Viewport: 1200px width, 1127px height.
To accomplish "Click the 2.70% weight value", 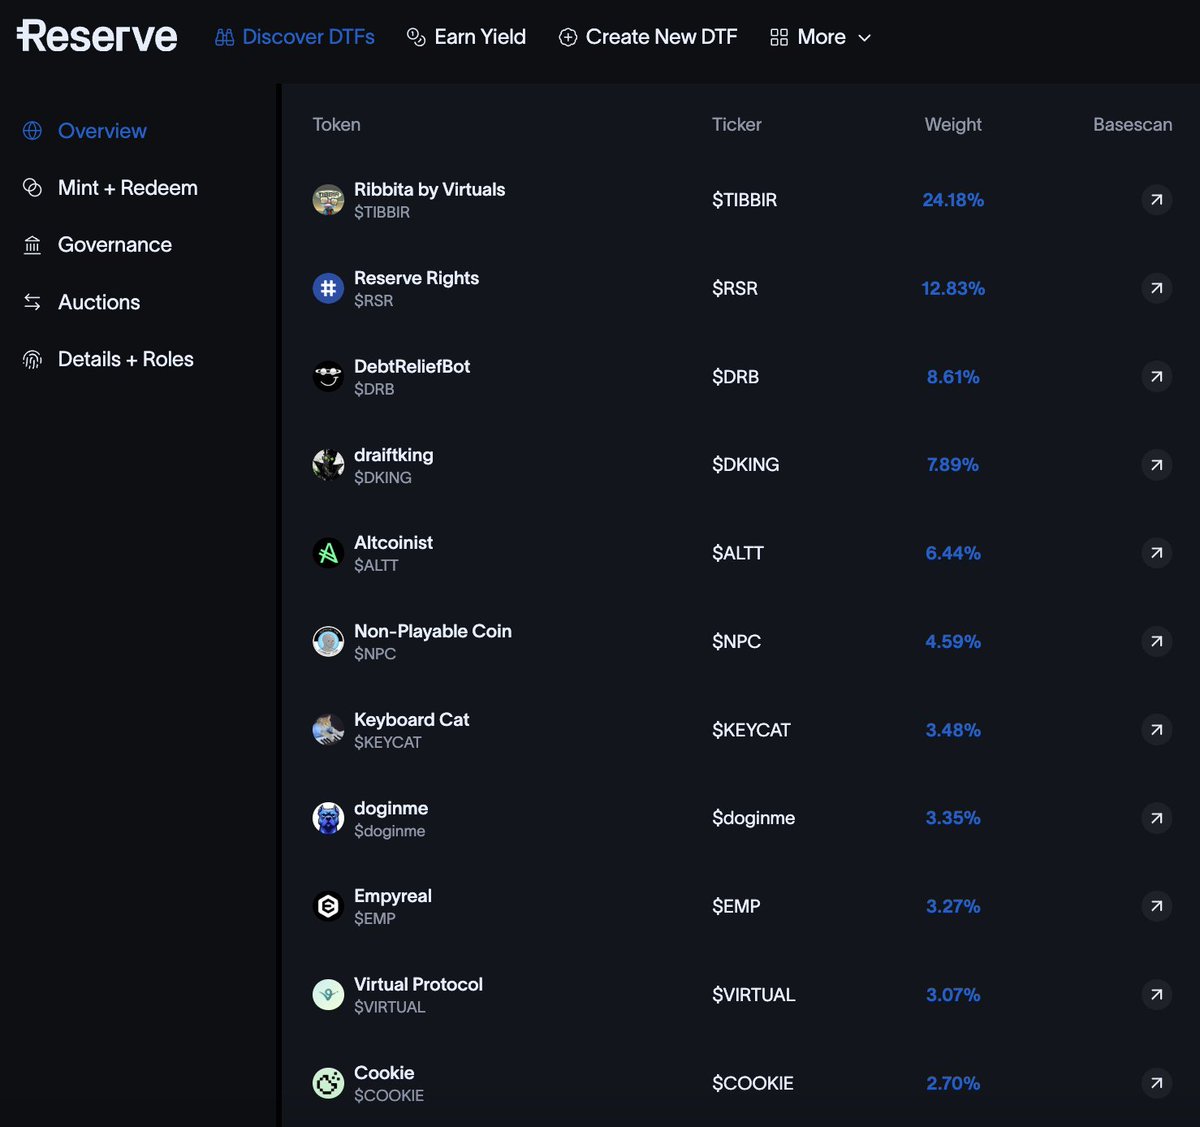I will tap(953, 1083).
